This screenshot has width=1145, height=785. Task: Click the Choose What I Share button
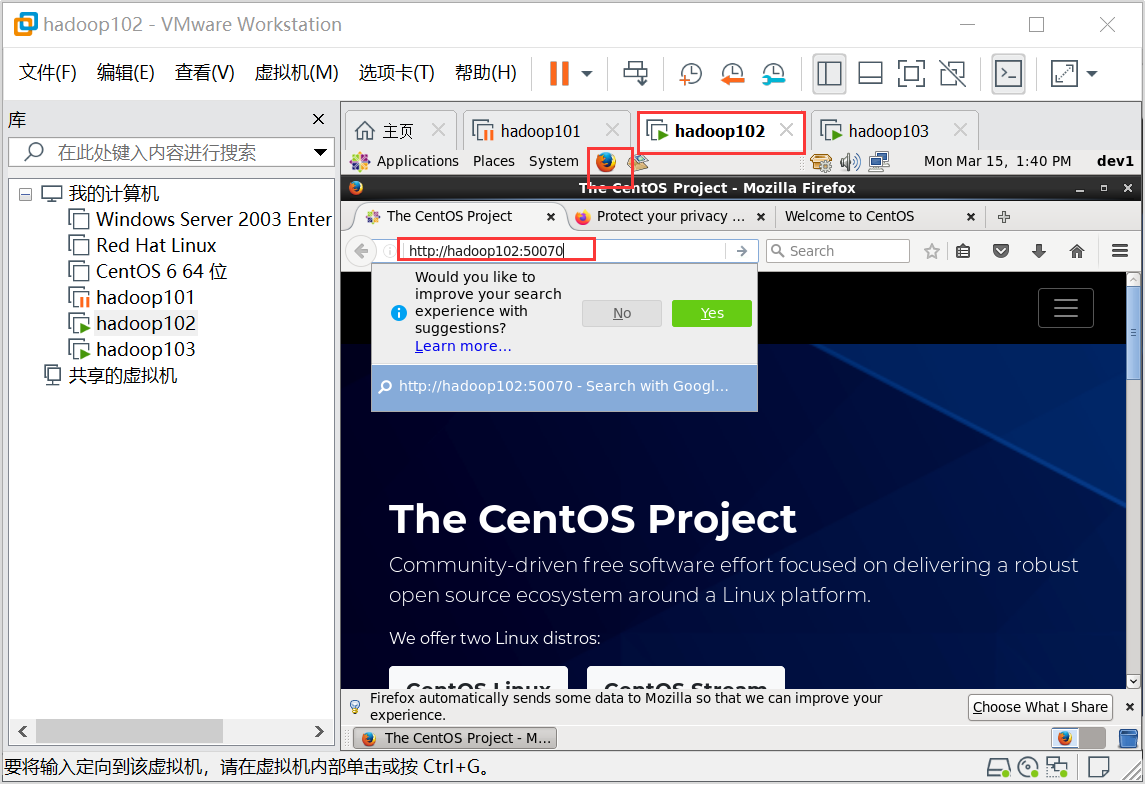coord(1040,707)
